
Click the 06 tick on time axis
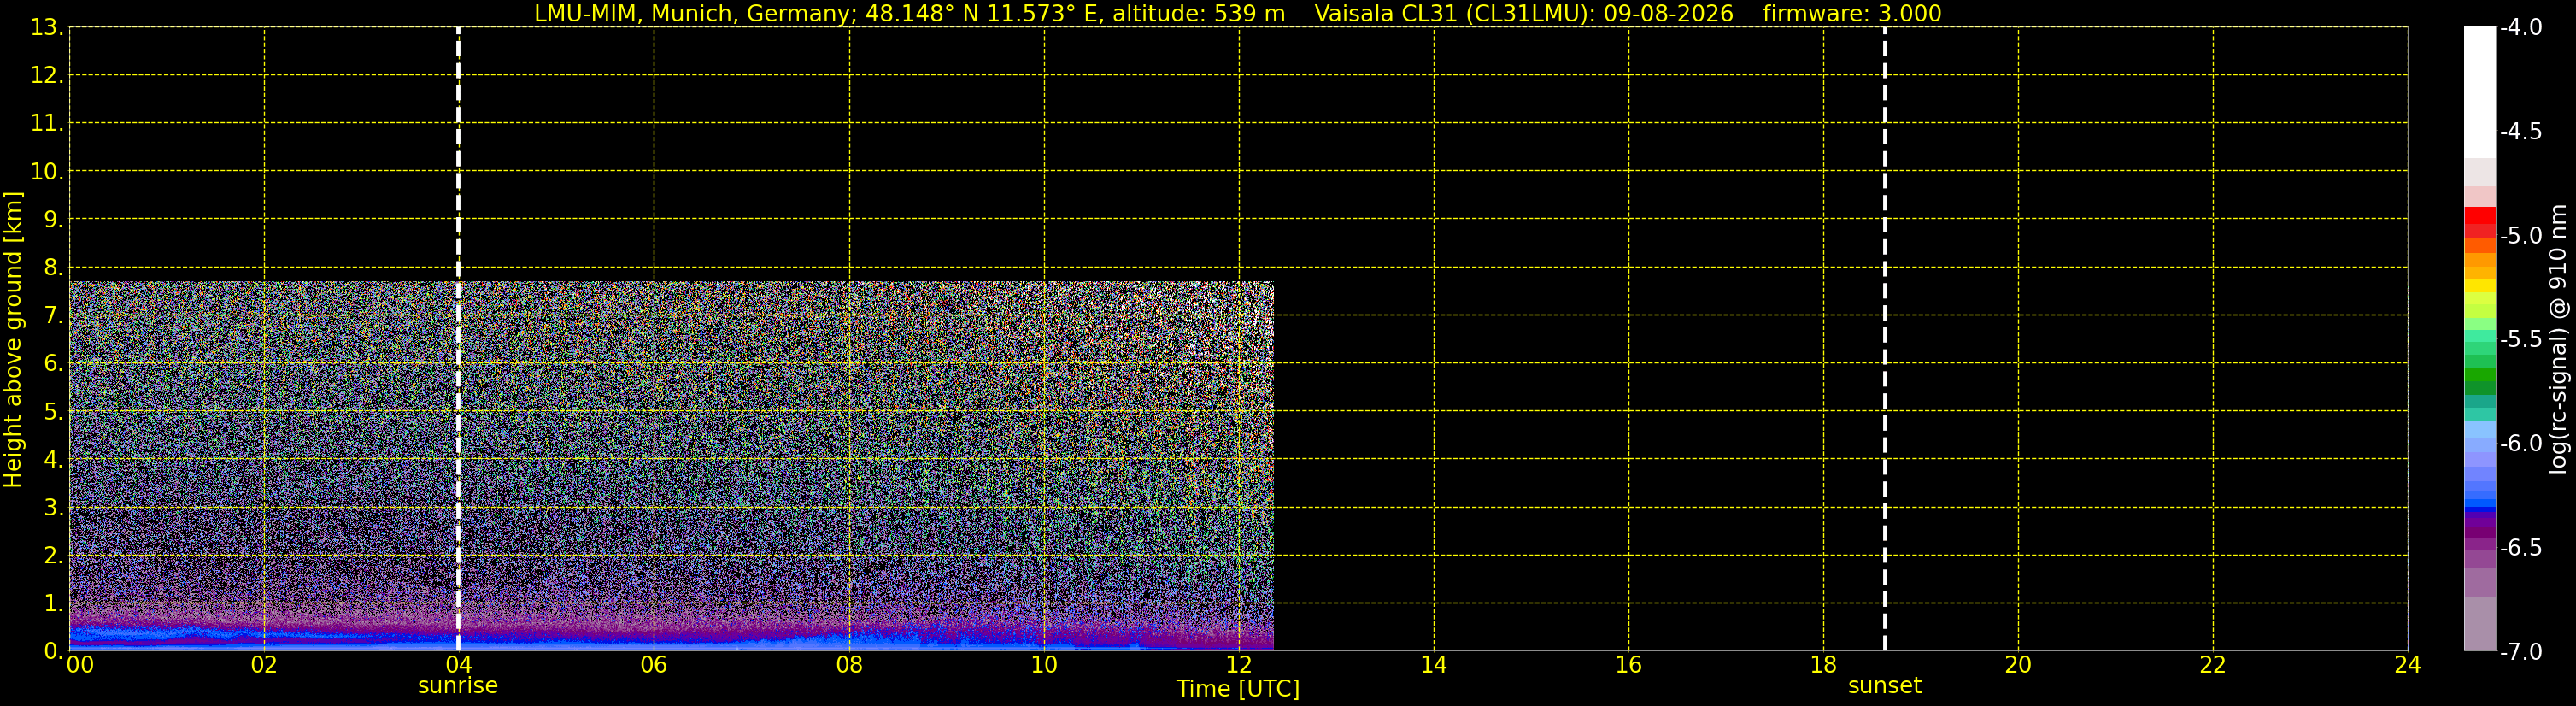(x=653, y=665)
